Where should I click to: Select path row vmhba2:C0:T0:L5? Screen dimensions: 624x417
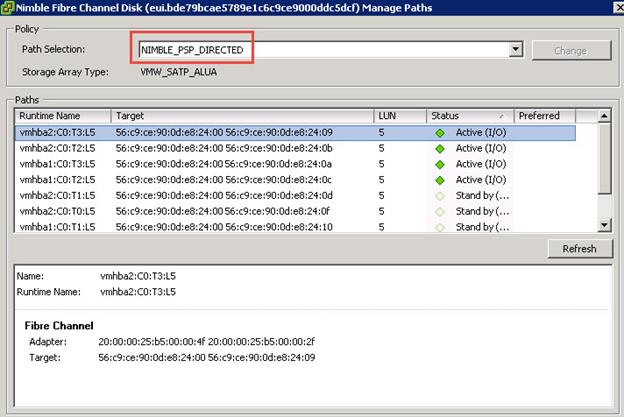click(x=295, y=211)
